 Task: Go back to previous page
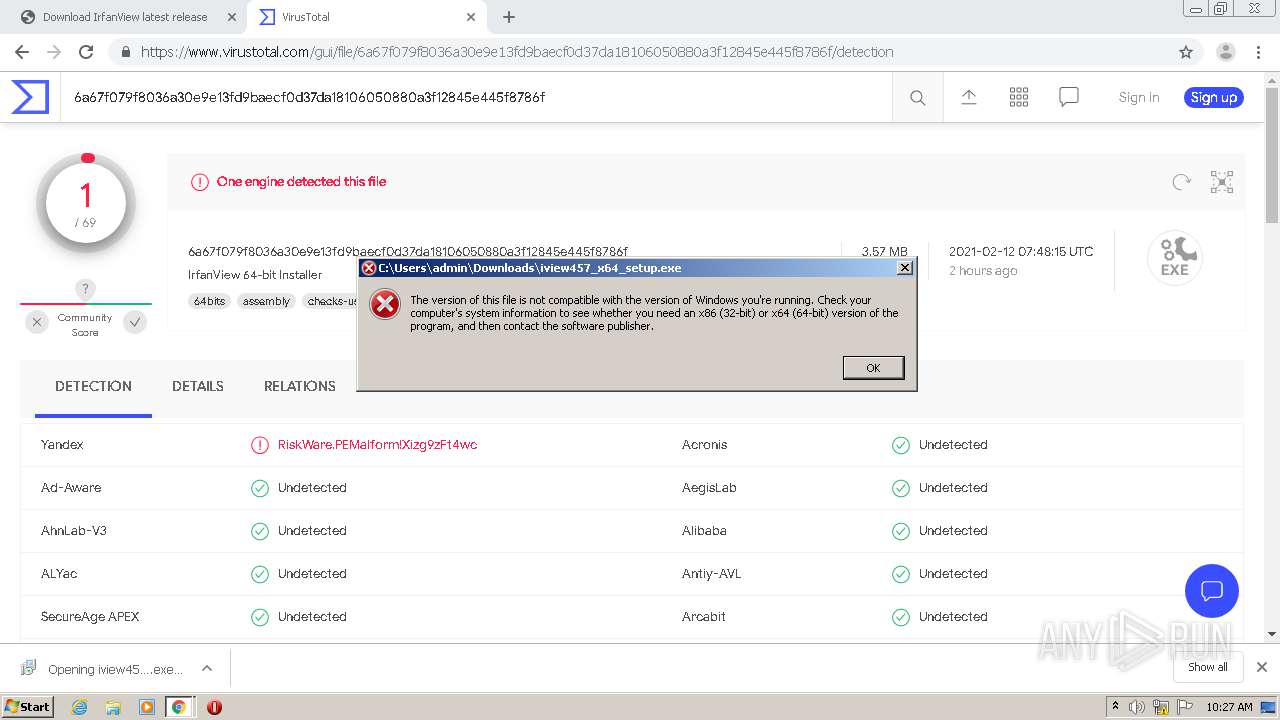[22, 52]
